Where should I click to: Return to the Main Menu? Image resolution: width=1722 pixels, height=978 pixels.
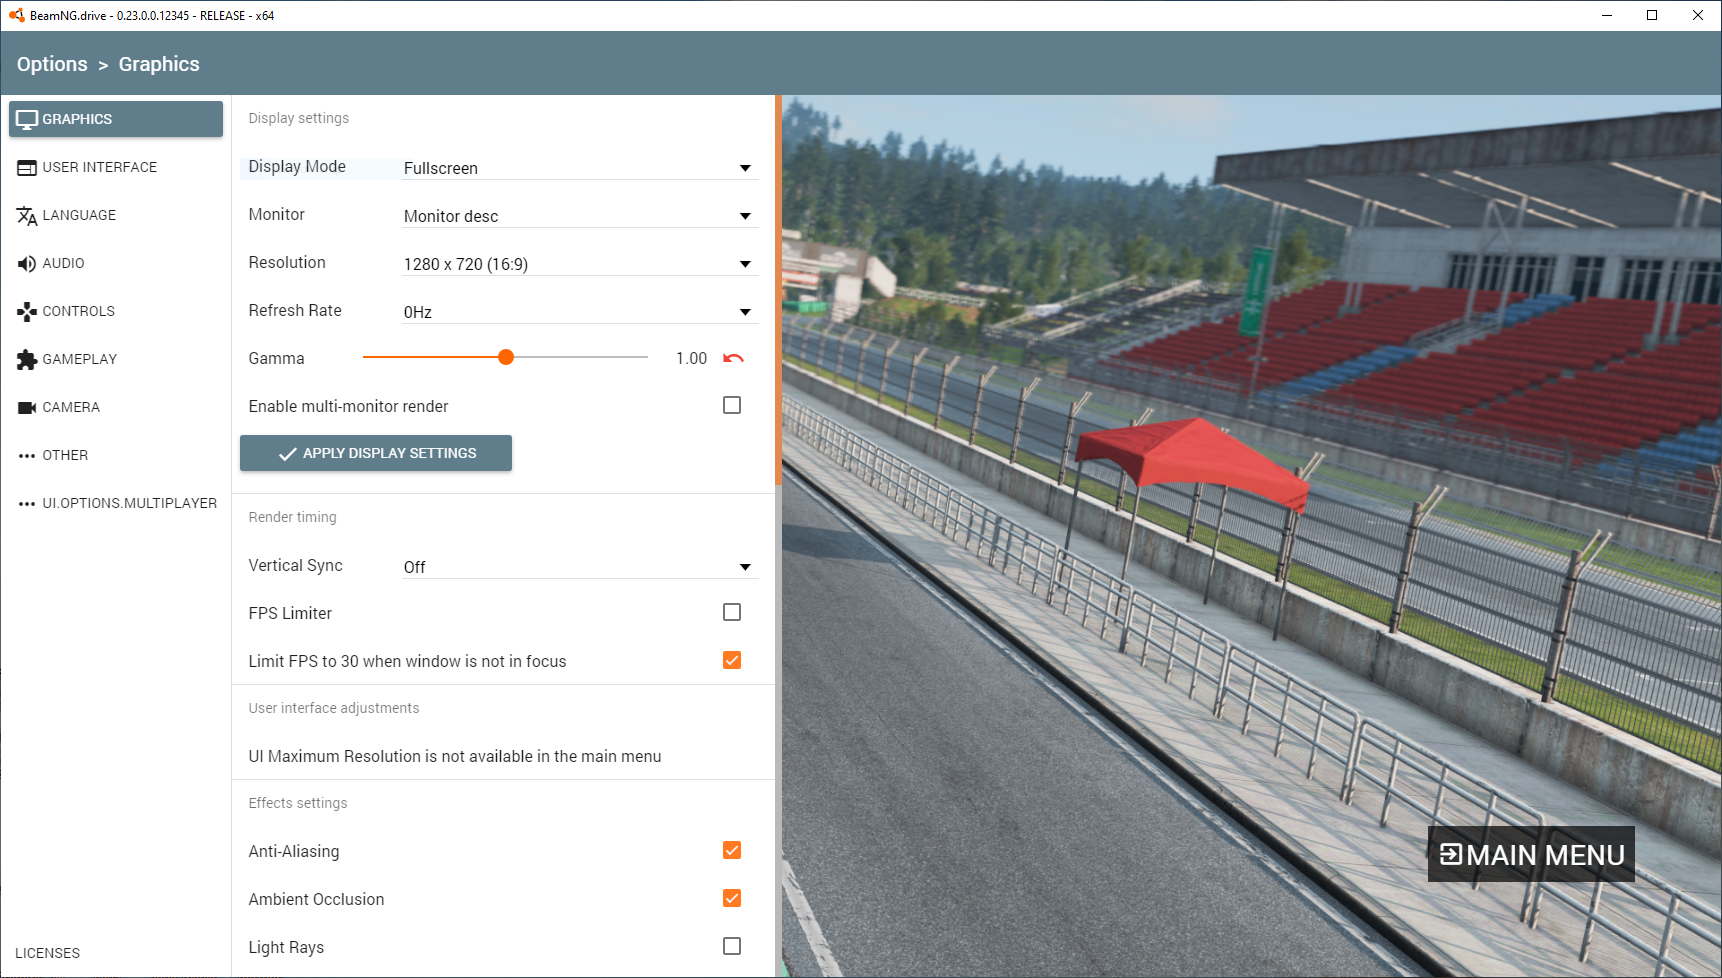click(1531, 854)
